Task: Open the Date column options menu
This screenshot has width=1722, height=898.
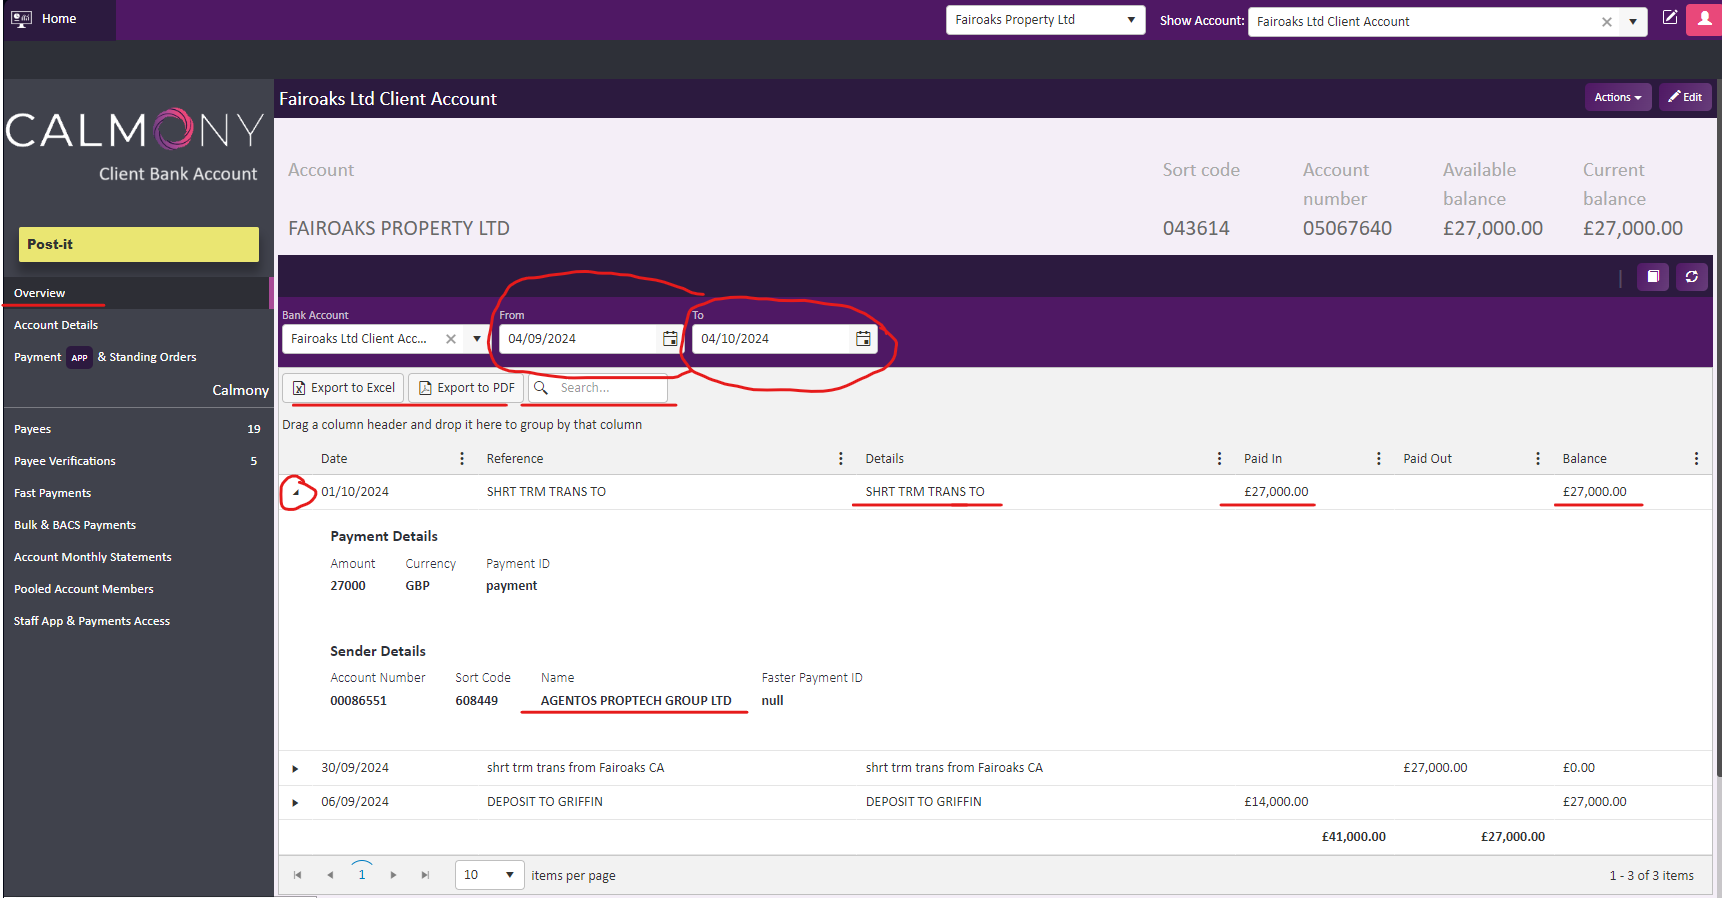Action: click(462, 459)
